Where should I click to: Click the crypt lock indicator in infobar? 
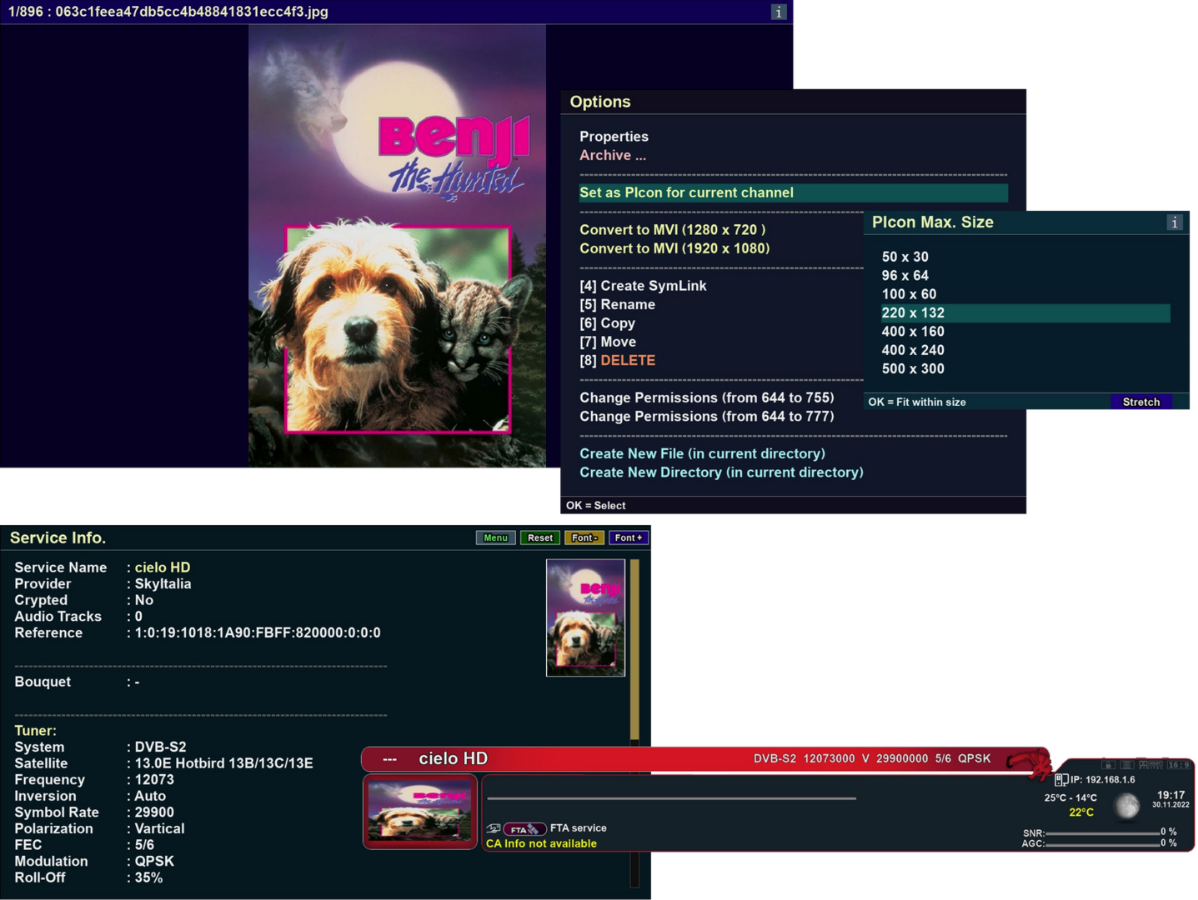(1108, 765)
